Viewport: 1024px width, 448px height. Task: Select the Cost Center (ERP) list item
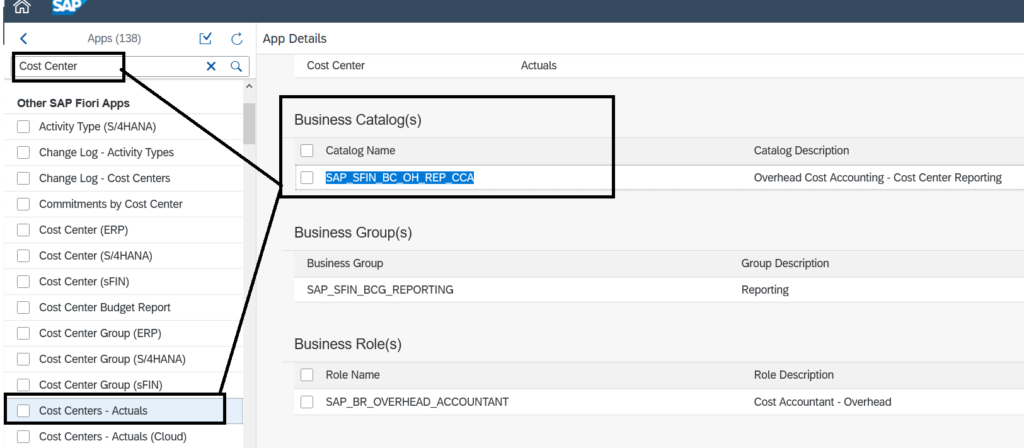[82, 230]
